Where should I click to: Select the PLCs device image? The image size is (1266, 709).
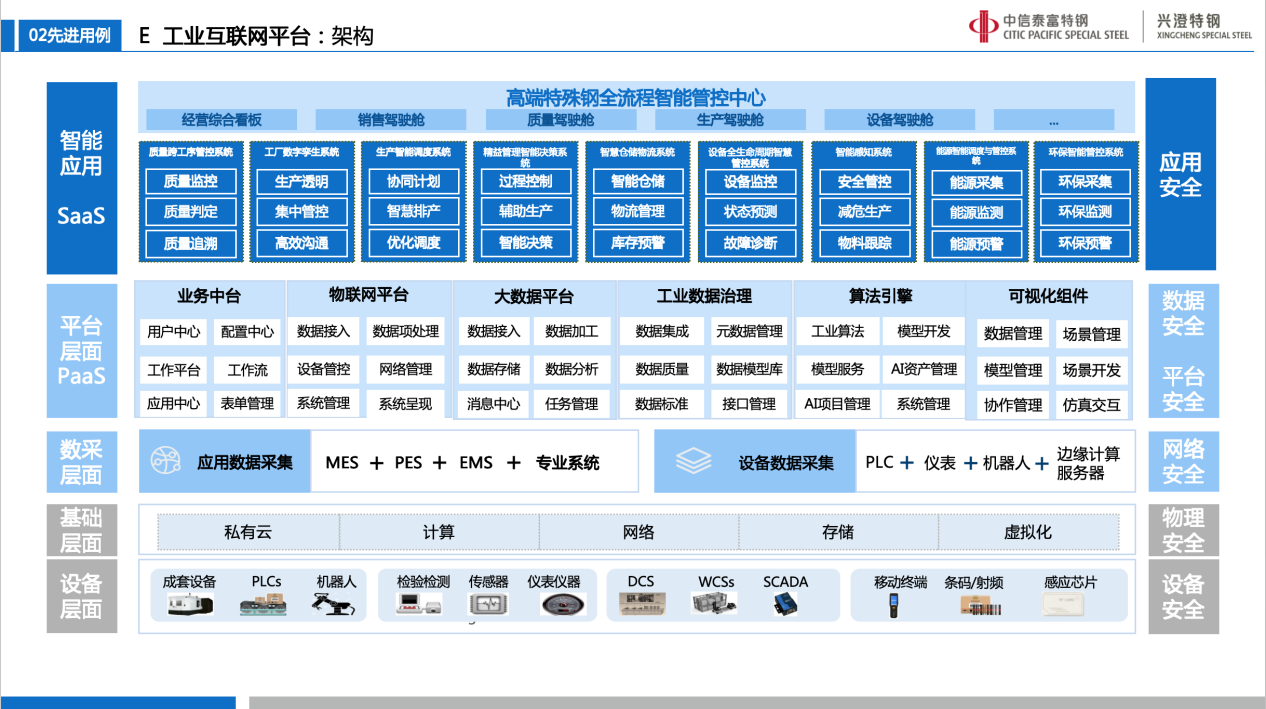pyautogui.click(x=264, y=604)
